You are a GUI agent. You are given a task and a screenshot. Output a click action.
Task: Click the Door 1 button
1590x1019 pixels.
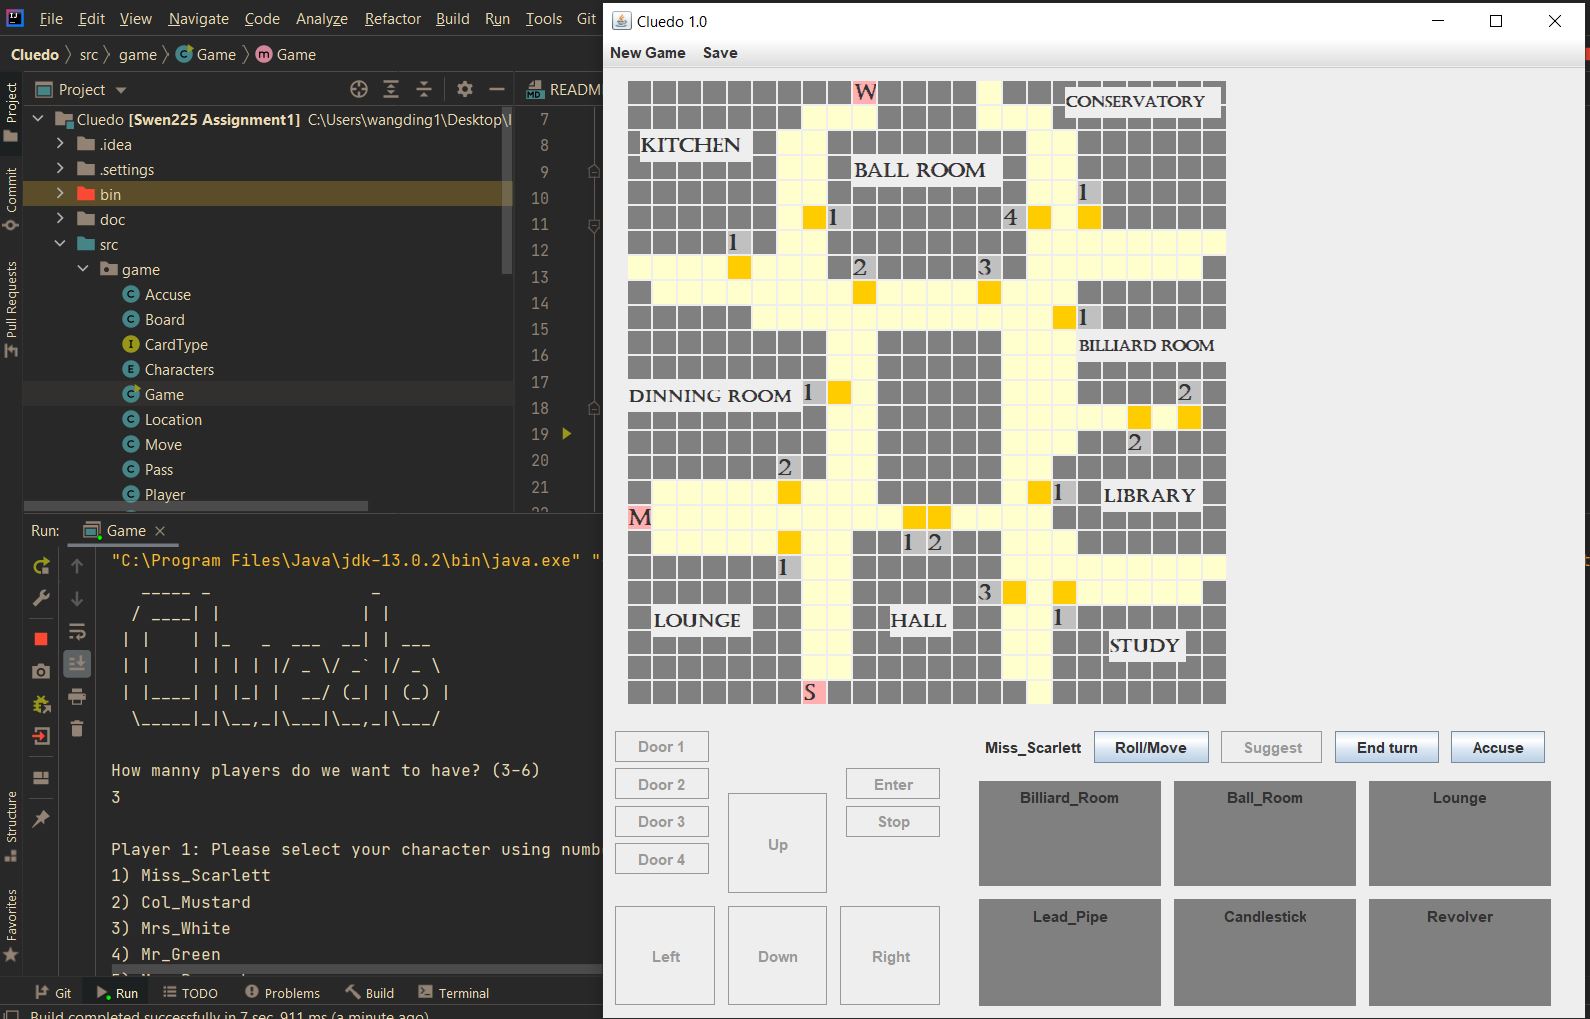[x=662, y=747]
